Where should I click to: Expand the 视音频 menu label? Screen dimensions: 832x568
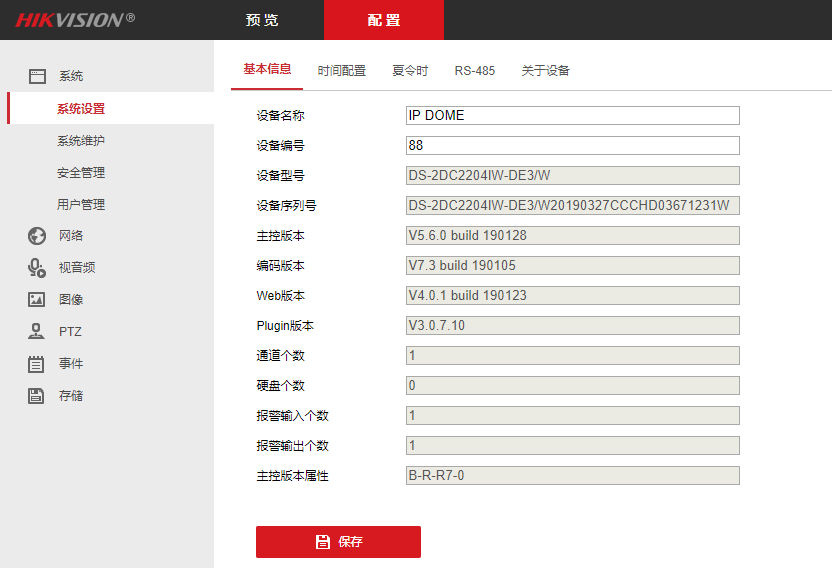click(x=77, y=268)
